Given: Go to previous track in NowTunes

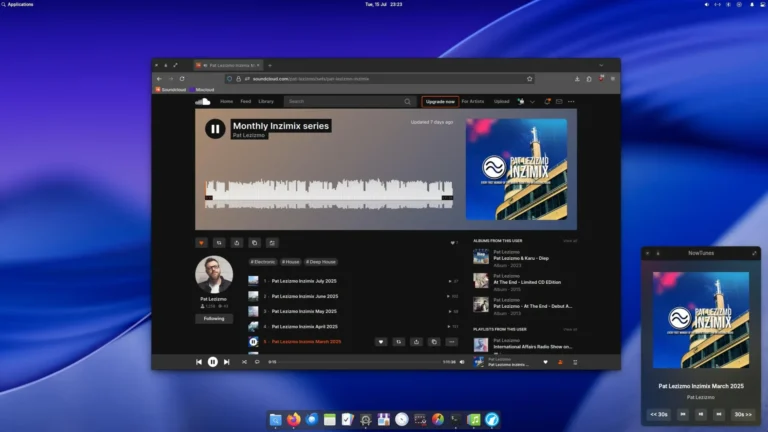Looking at the screenshot, I should coord(683,414).
